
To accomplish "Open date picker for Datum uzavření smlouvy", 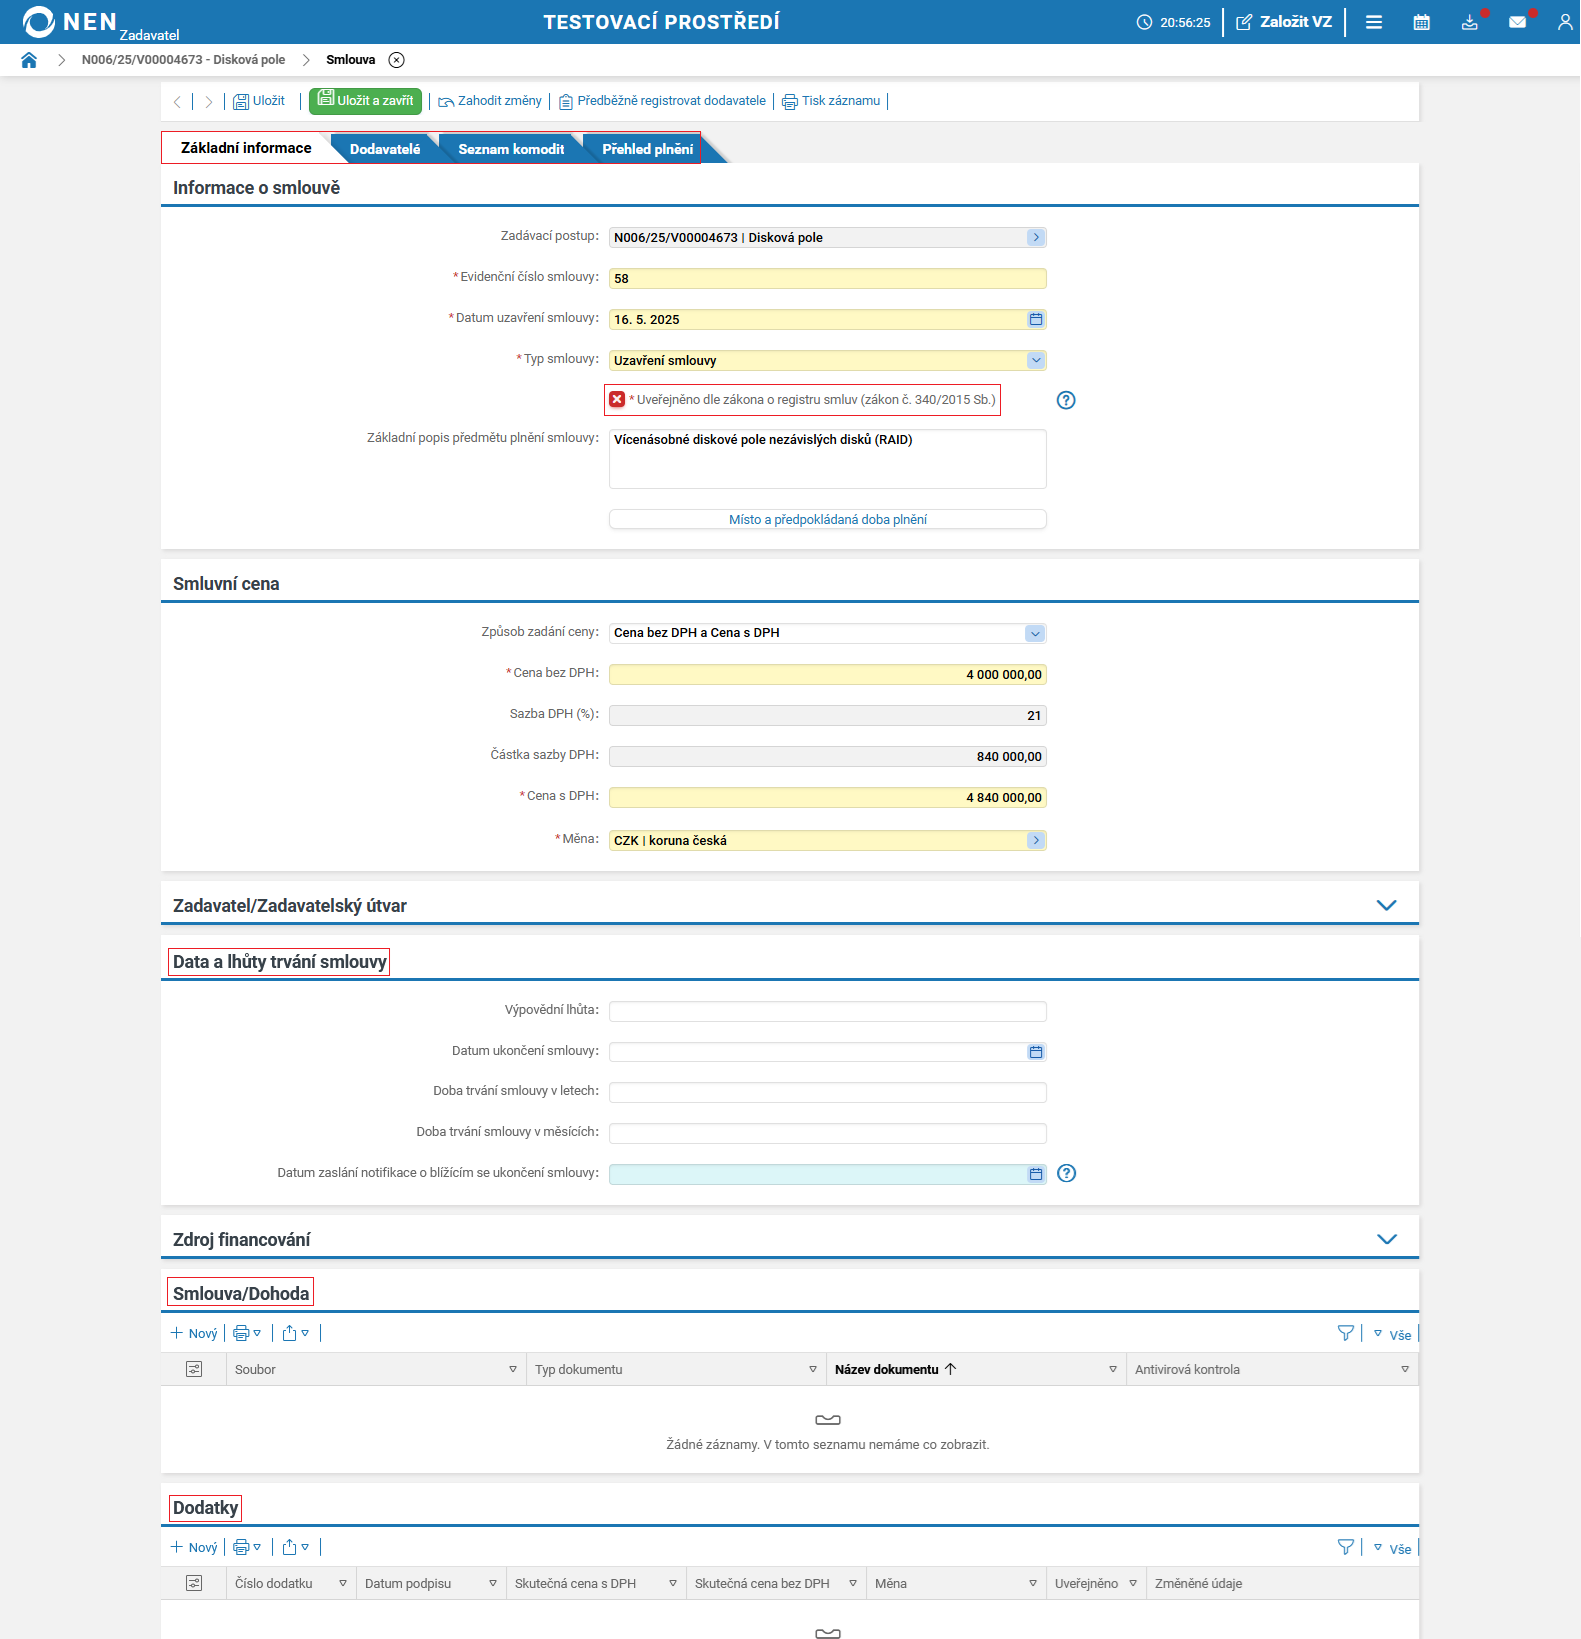I will pyautogui.click(x=1036, y=319).
